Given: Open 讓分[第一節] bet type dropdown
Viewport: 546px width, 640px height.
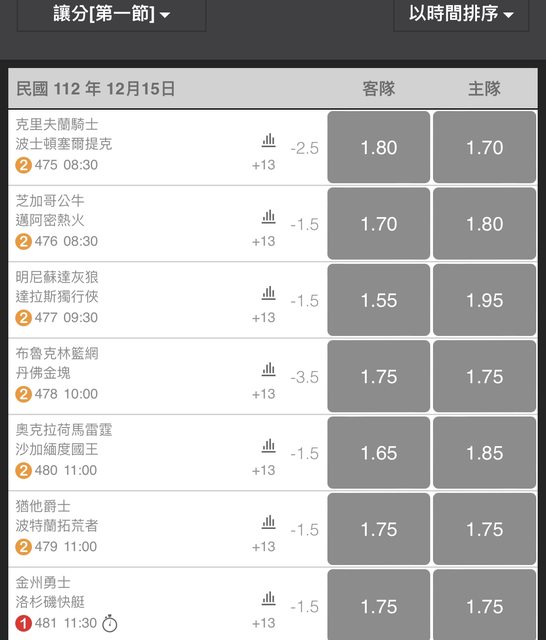Looking at the screenshot, I should click(111, 15).
